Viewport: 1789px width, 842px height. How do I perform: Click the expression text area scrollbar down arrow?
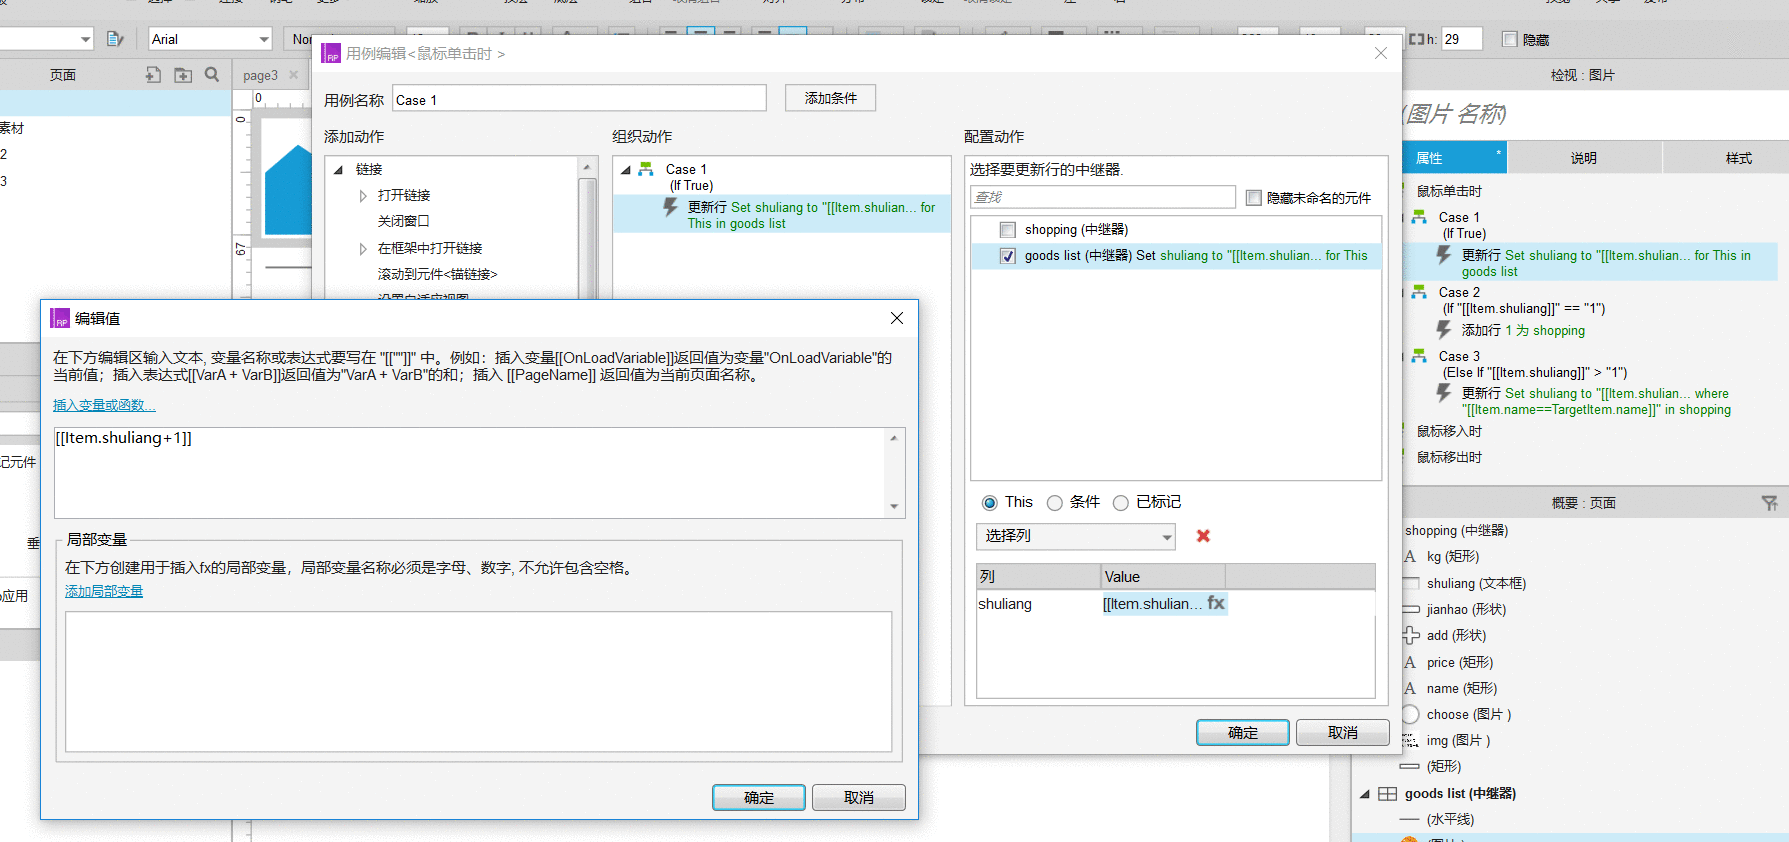pyautogui.click(x=894, y=507)
